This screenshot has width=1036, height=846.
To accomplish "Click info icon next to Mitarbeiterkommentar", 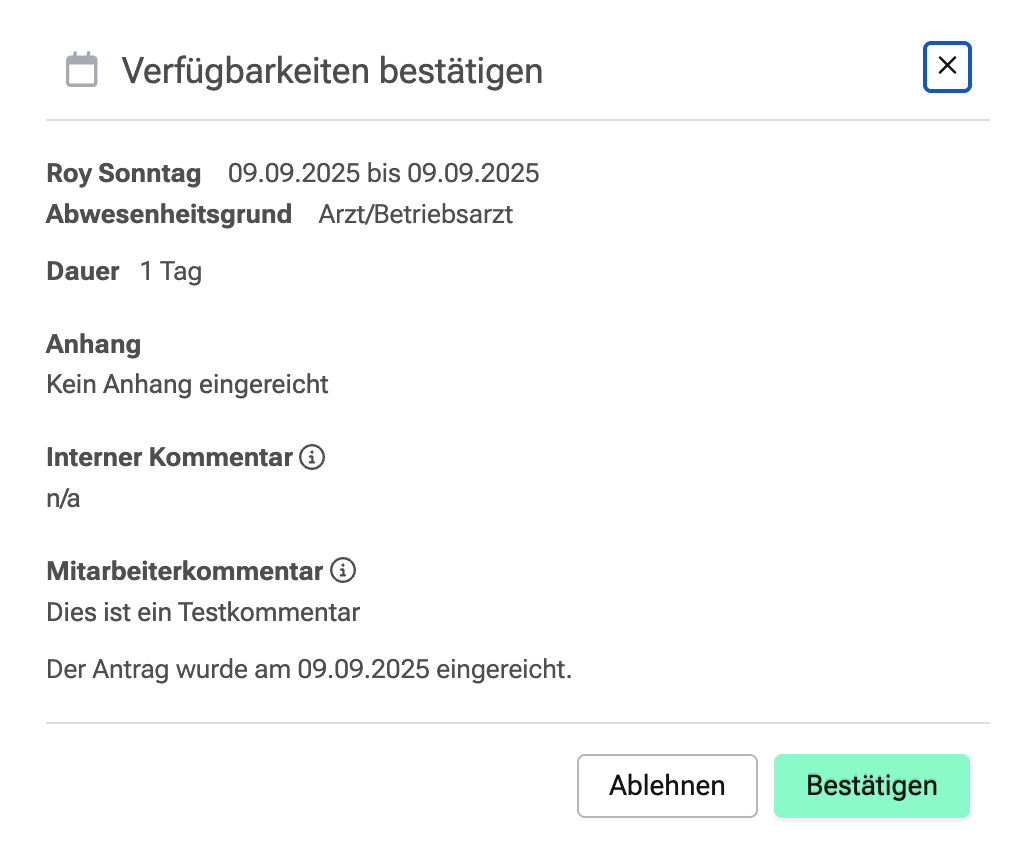I will point(343,571).
